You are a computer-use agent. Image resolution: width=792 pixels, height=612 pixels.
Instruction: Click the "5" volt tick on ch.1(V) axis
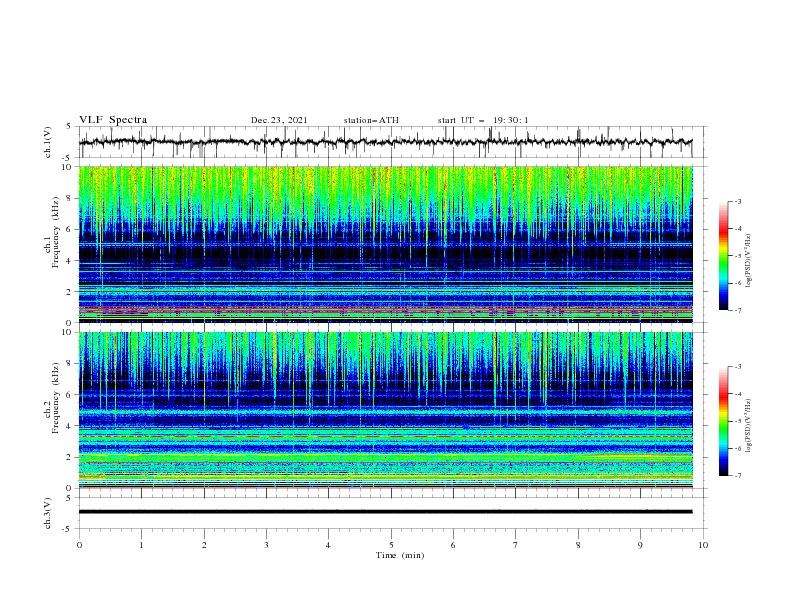[x=69, y=127]
